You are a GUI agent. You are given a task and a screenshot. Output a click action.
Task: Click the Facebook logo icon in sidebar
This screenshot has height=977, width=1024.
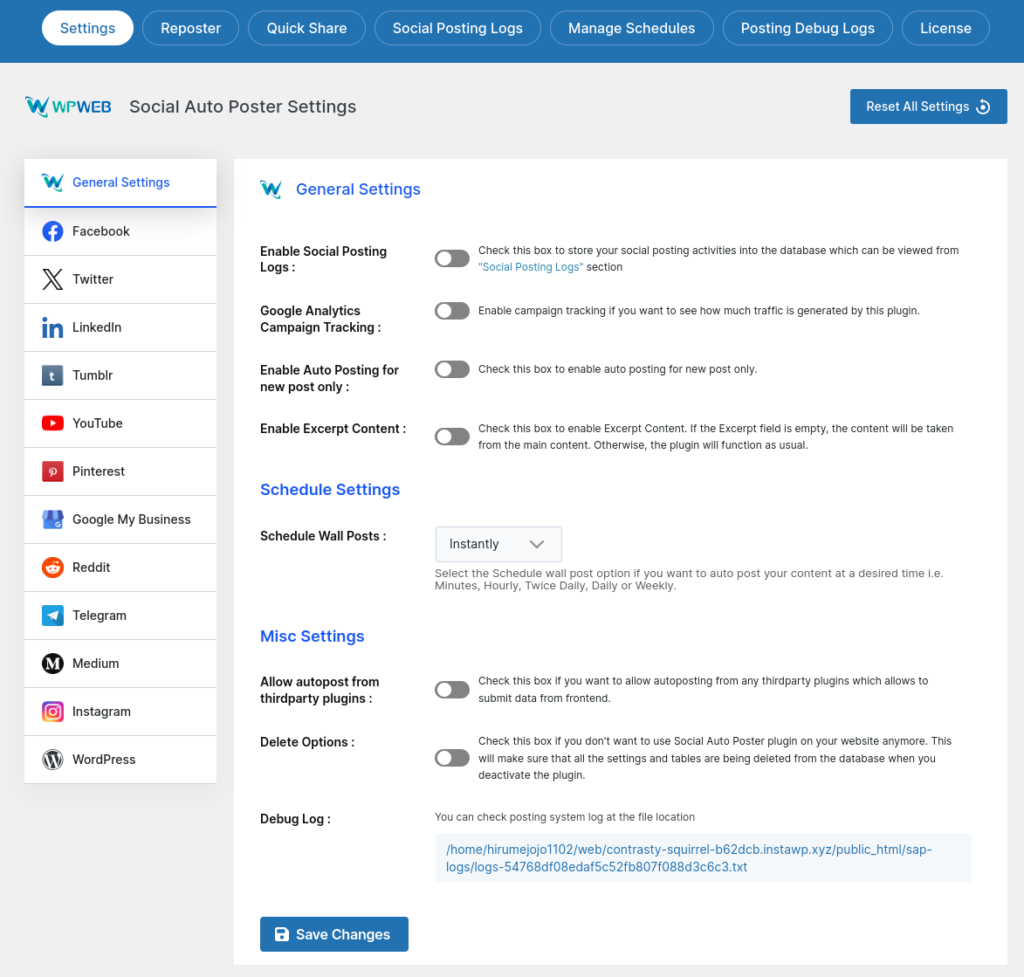tap(53, 231)
